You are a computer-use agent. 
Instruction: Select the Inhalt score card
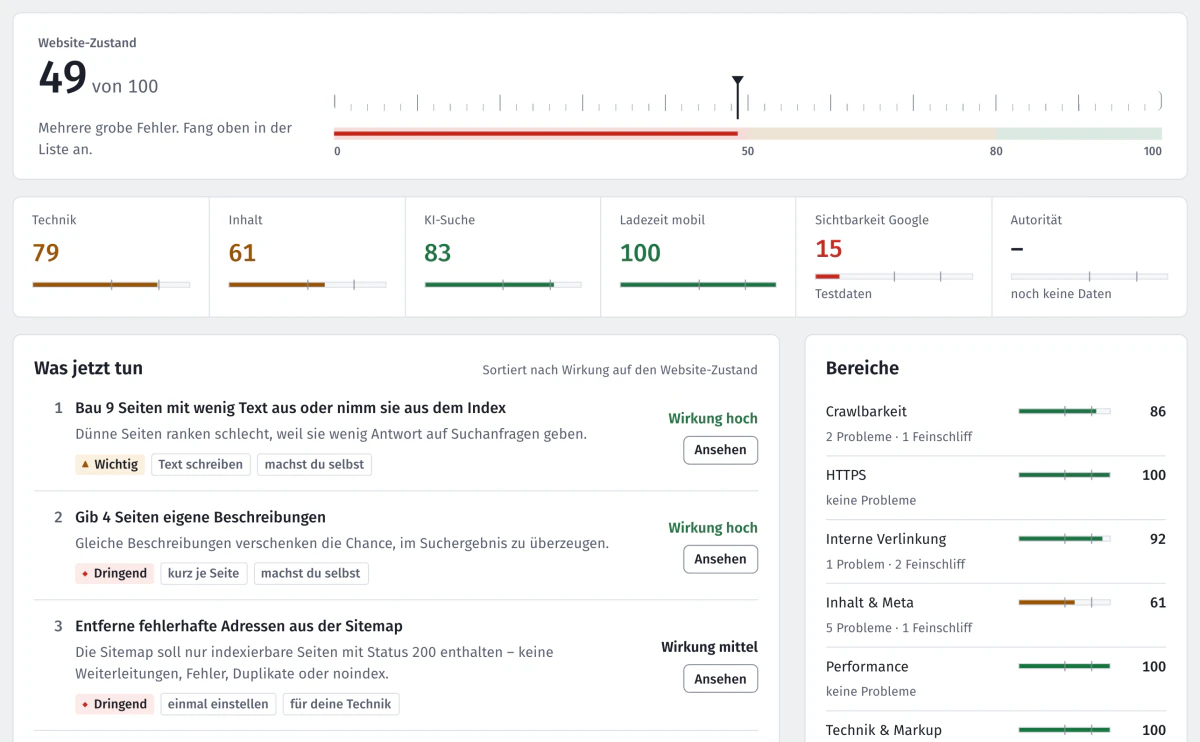pos(307,257)
